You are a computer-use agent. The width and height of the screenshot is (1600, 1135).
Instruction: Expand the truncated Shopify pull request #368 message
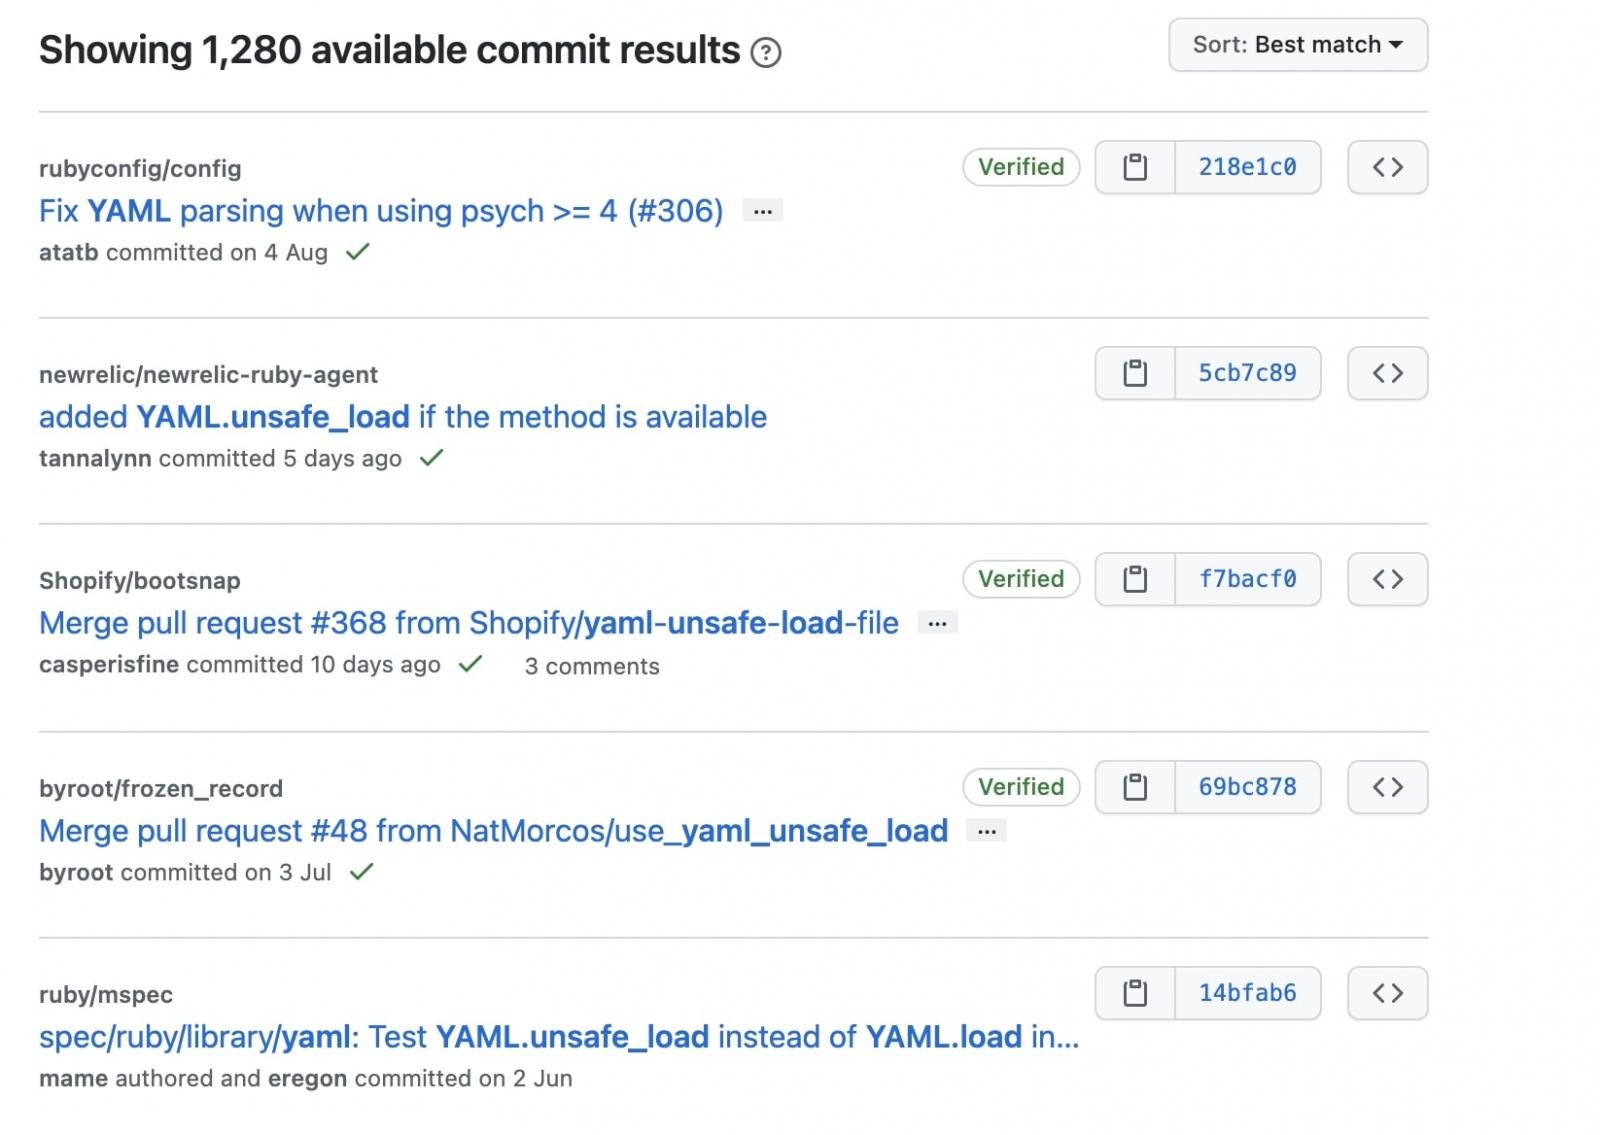pyautogui.click(x=937, y=622)
